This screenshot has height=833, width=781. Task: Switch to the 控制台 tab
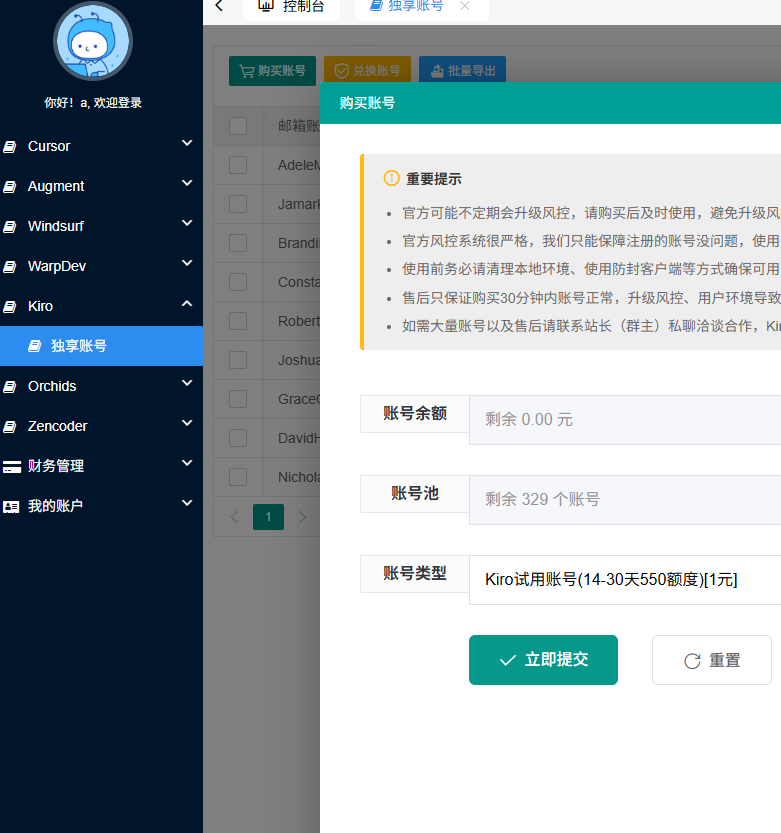tap(291, 6)
